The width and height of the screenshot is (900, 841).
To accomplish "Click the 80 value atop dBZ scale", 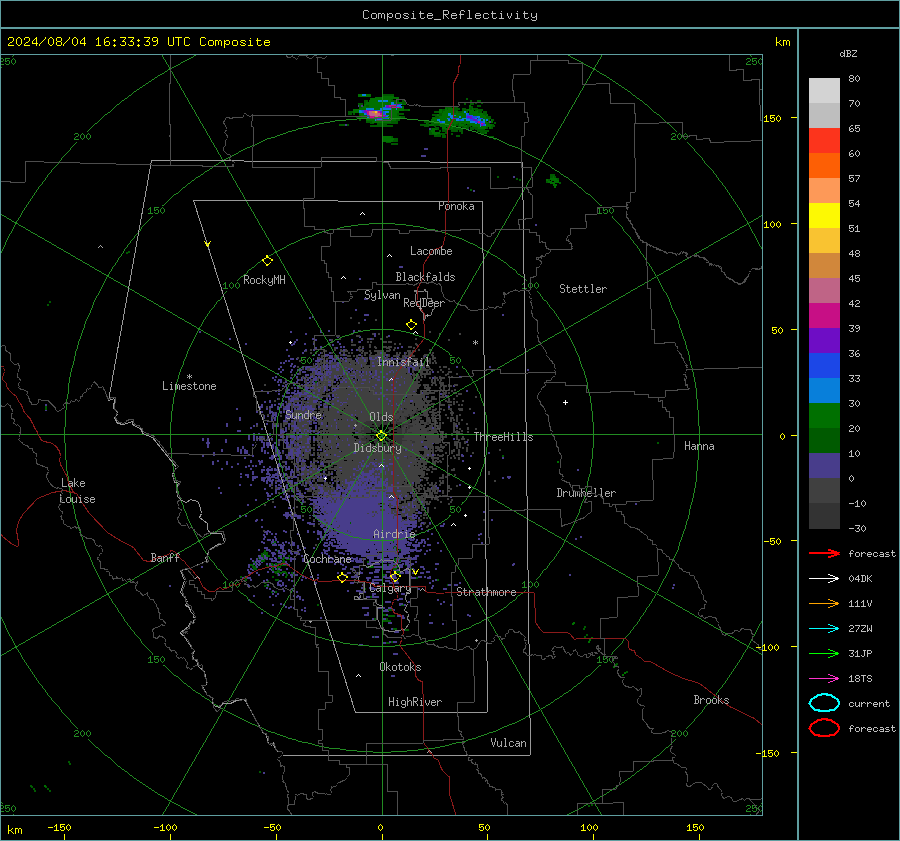I will [x=854, y=79].
